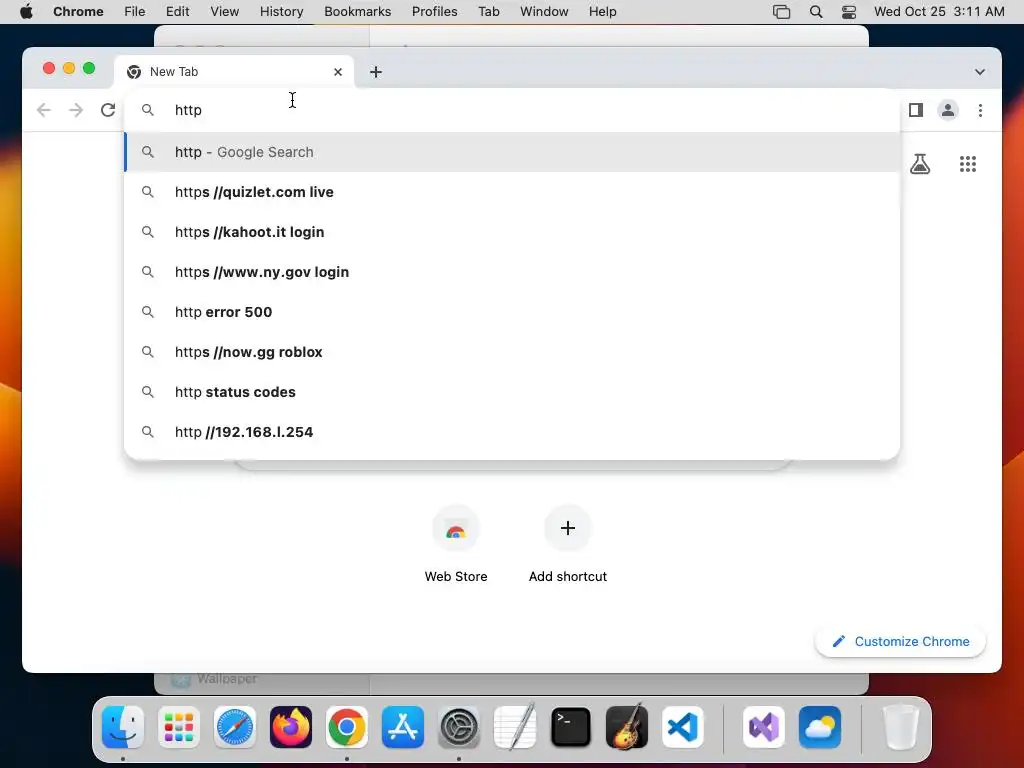Open Finder from the Dock
This screenshot has width=1024, height=768.
(123, 726)
